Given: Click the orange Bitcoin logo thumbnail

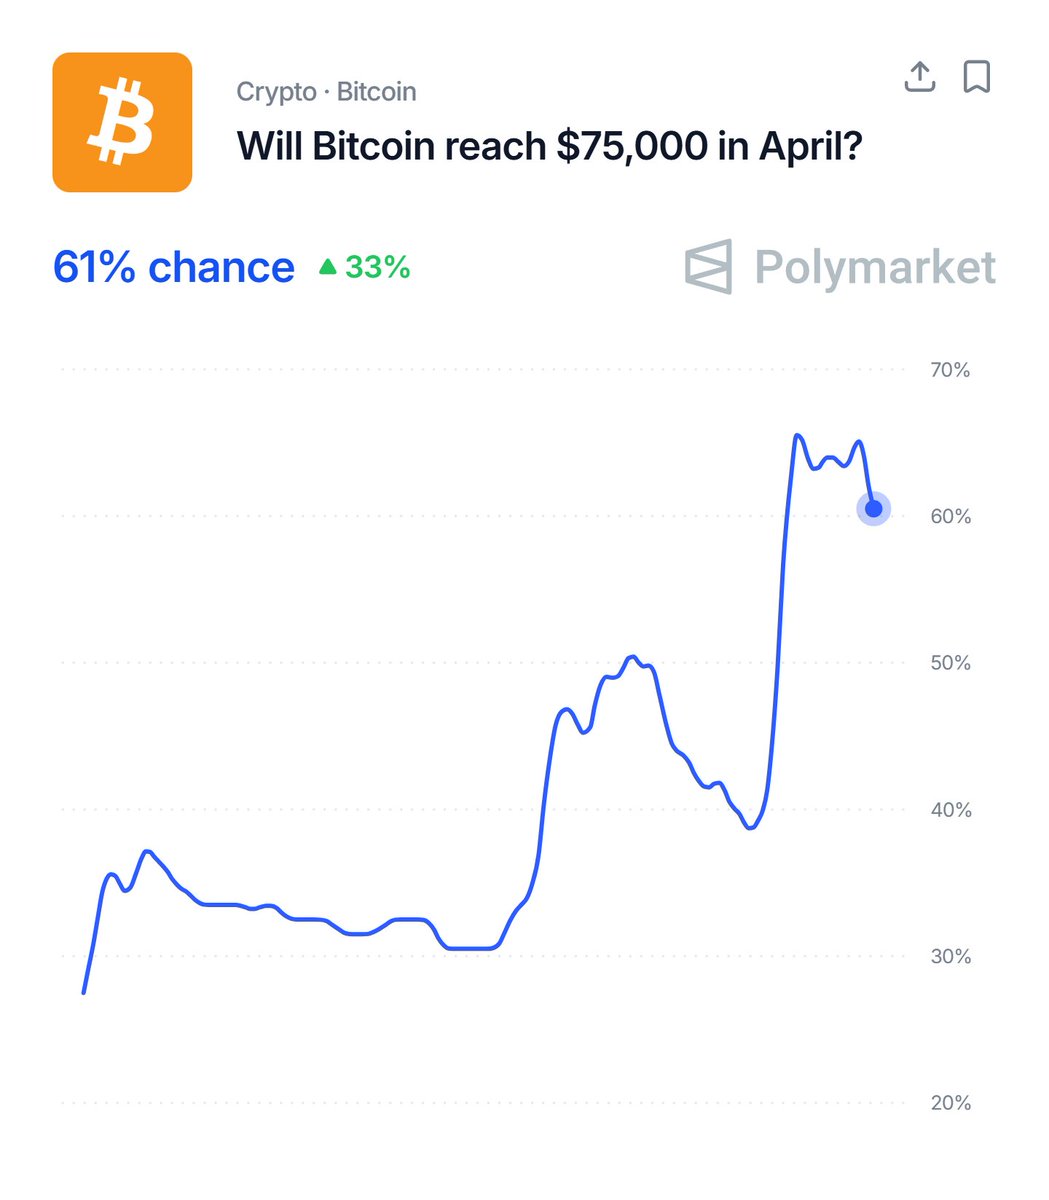Looking at the screenshot, I should pos(122,122).
